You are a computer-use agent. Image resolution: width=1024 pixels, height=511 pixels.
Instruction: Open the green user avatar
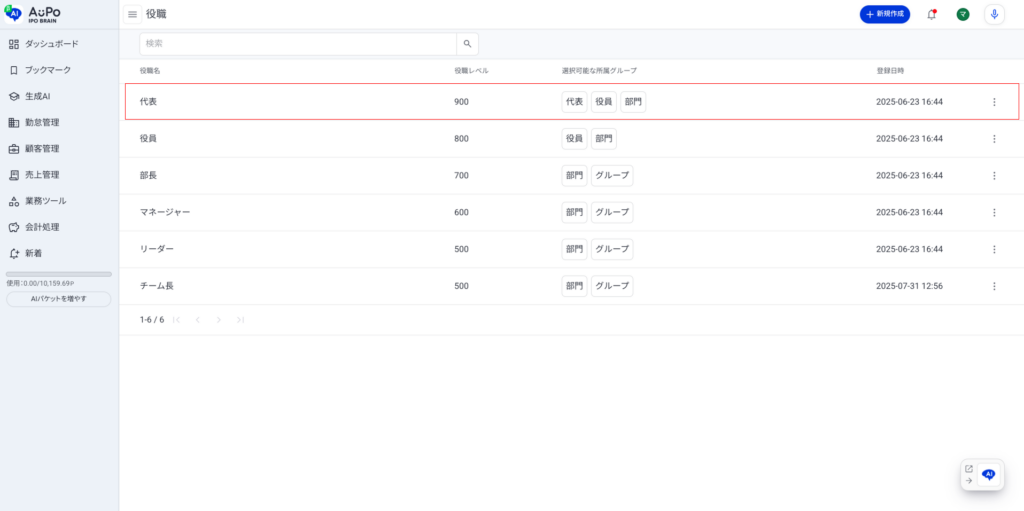click(x=963, y=14)
